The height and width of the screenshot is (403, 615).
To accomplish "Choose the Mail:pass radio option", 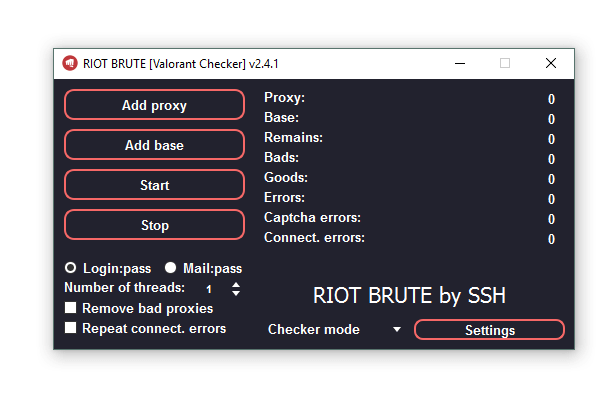I will pyautogui.click(x=171, y=268).
